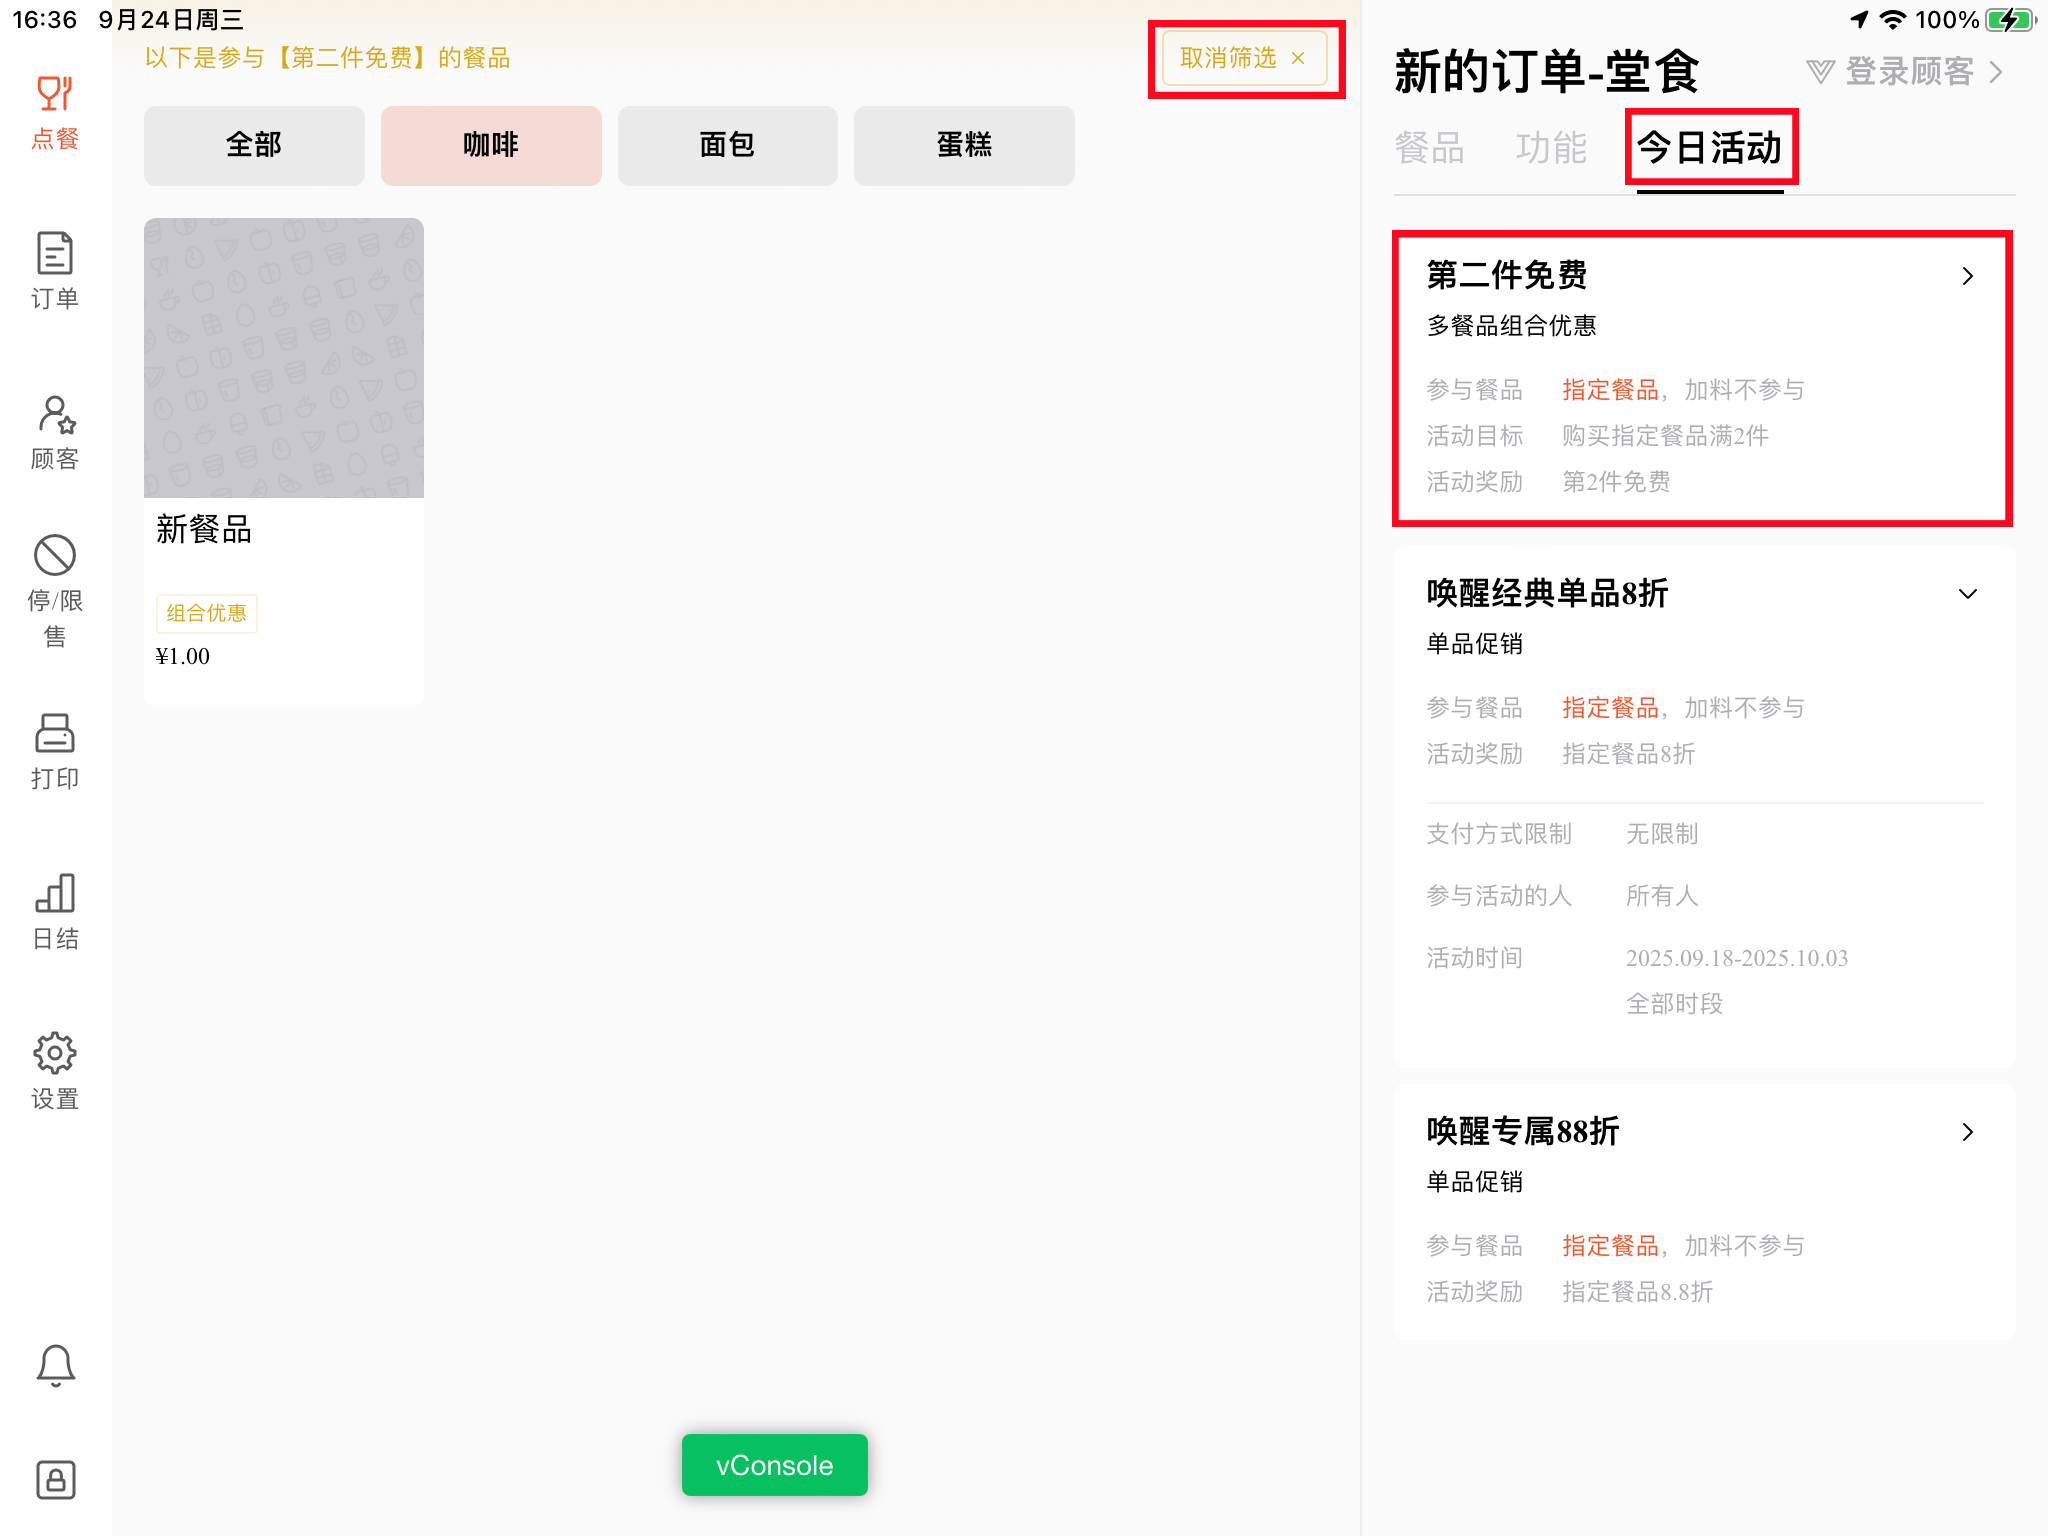
Task: Expand the 唤醒专属88折 activity chevron
Action: pyautogui.click(x=1967, y=1132)
